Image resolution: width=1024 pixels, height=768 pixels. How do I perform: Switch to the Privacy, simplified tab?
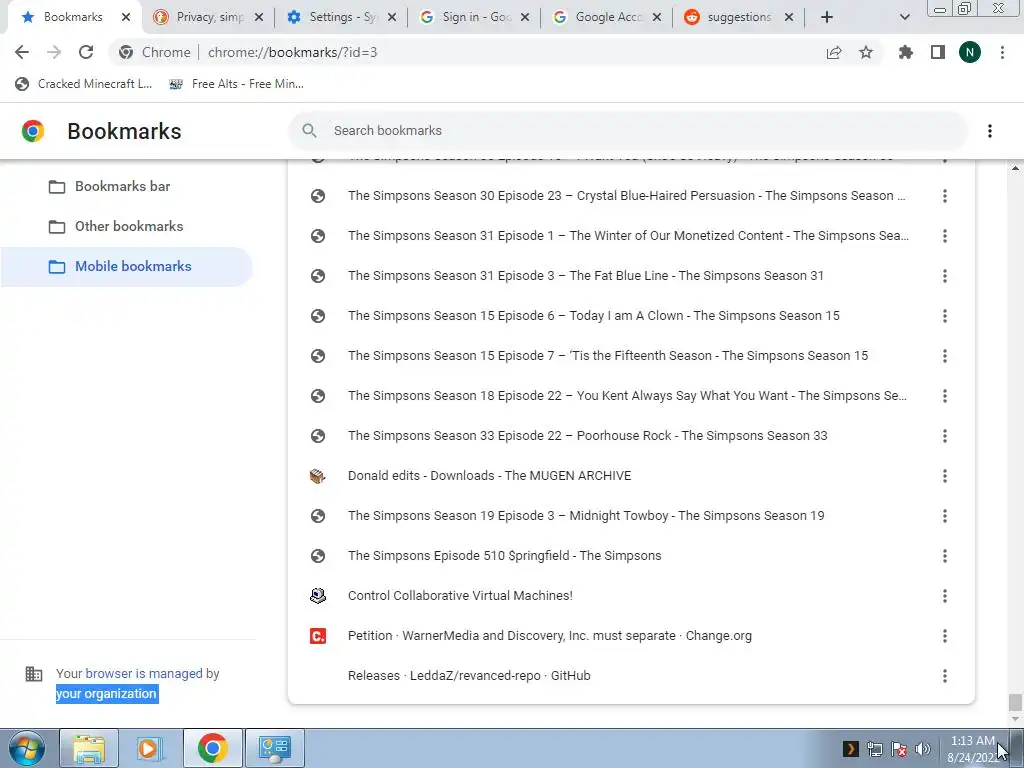pyautogui.click(x=208, y=17)
